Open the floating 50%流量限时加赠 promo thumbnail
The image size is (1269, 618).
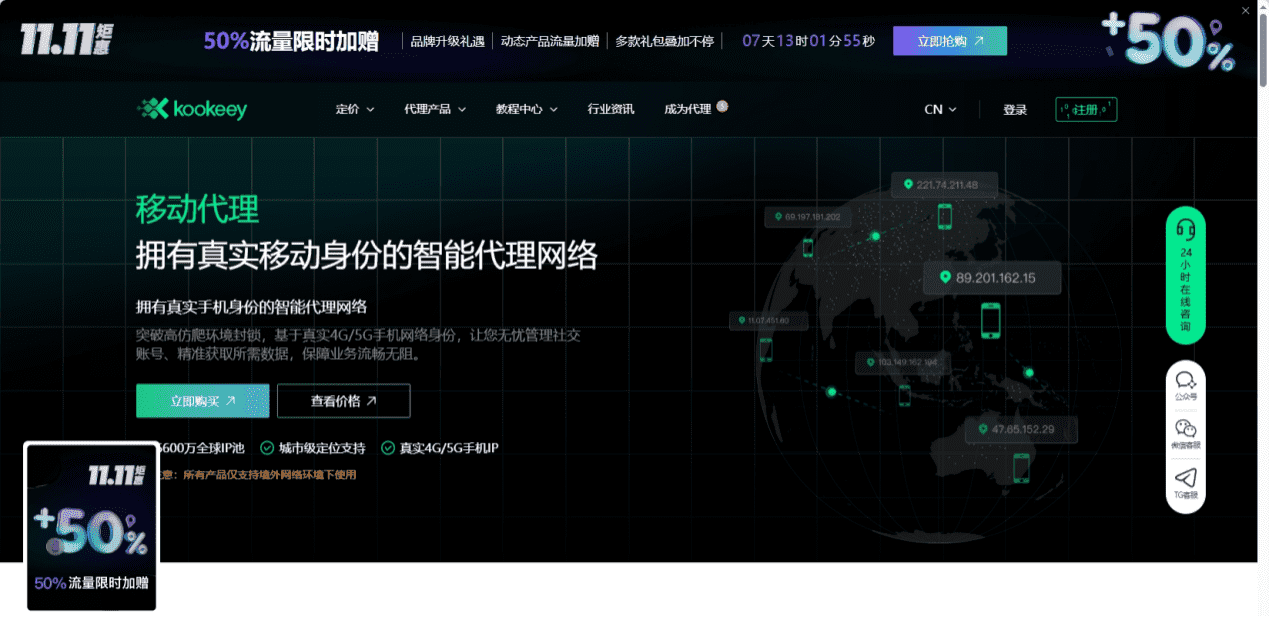click(x=91, y=527)
